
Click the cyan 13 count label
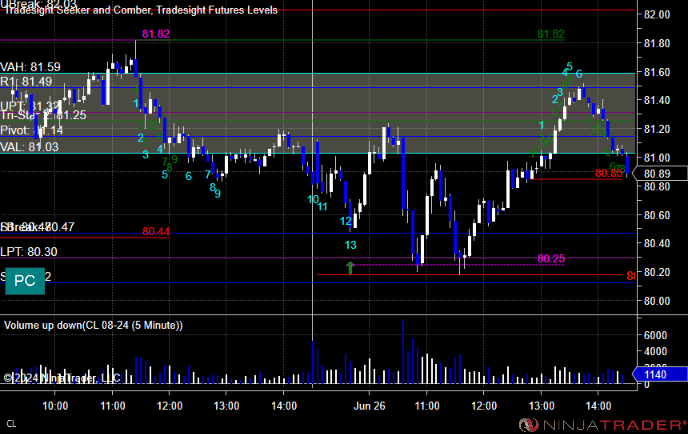(350, 245)
